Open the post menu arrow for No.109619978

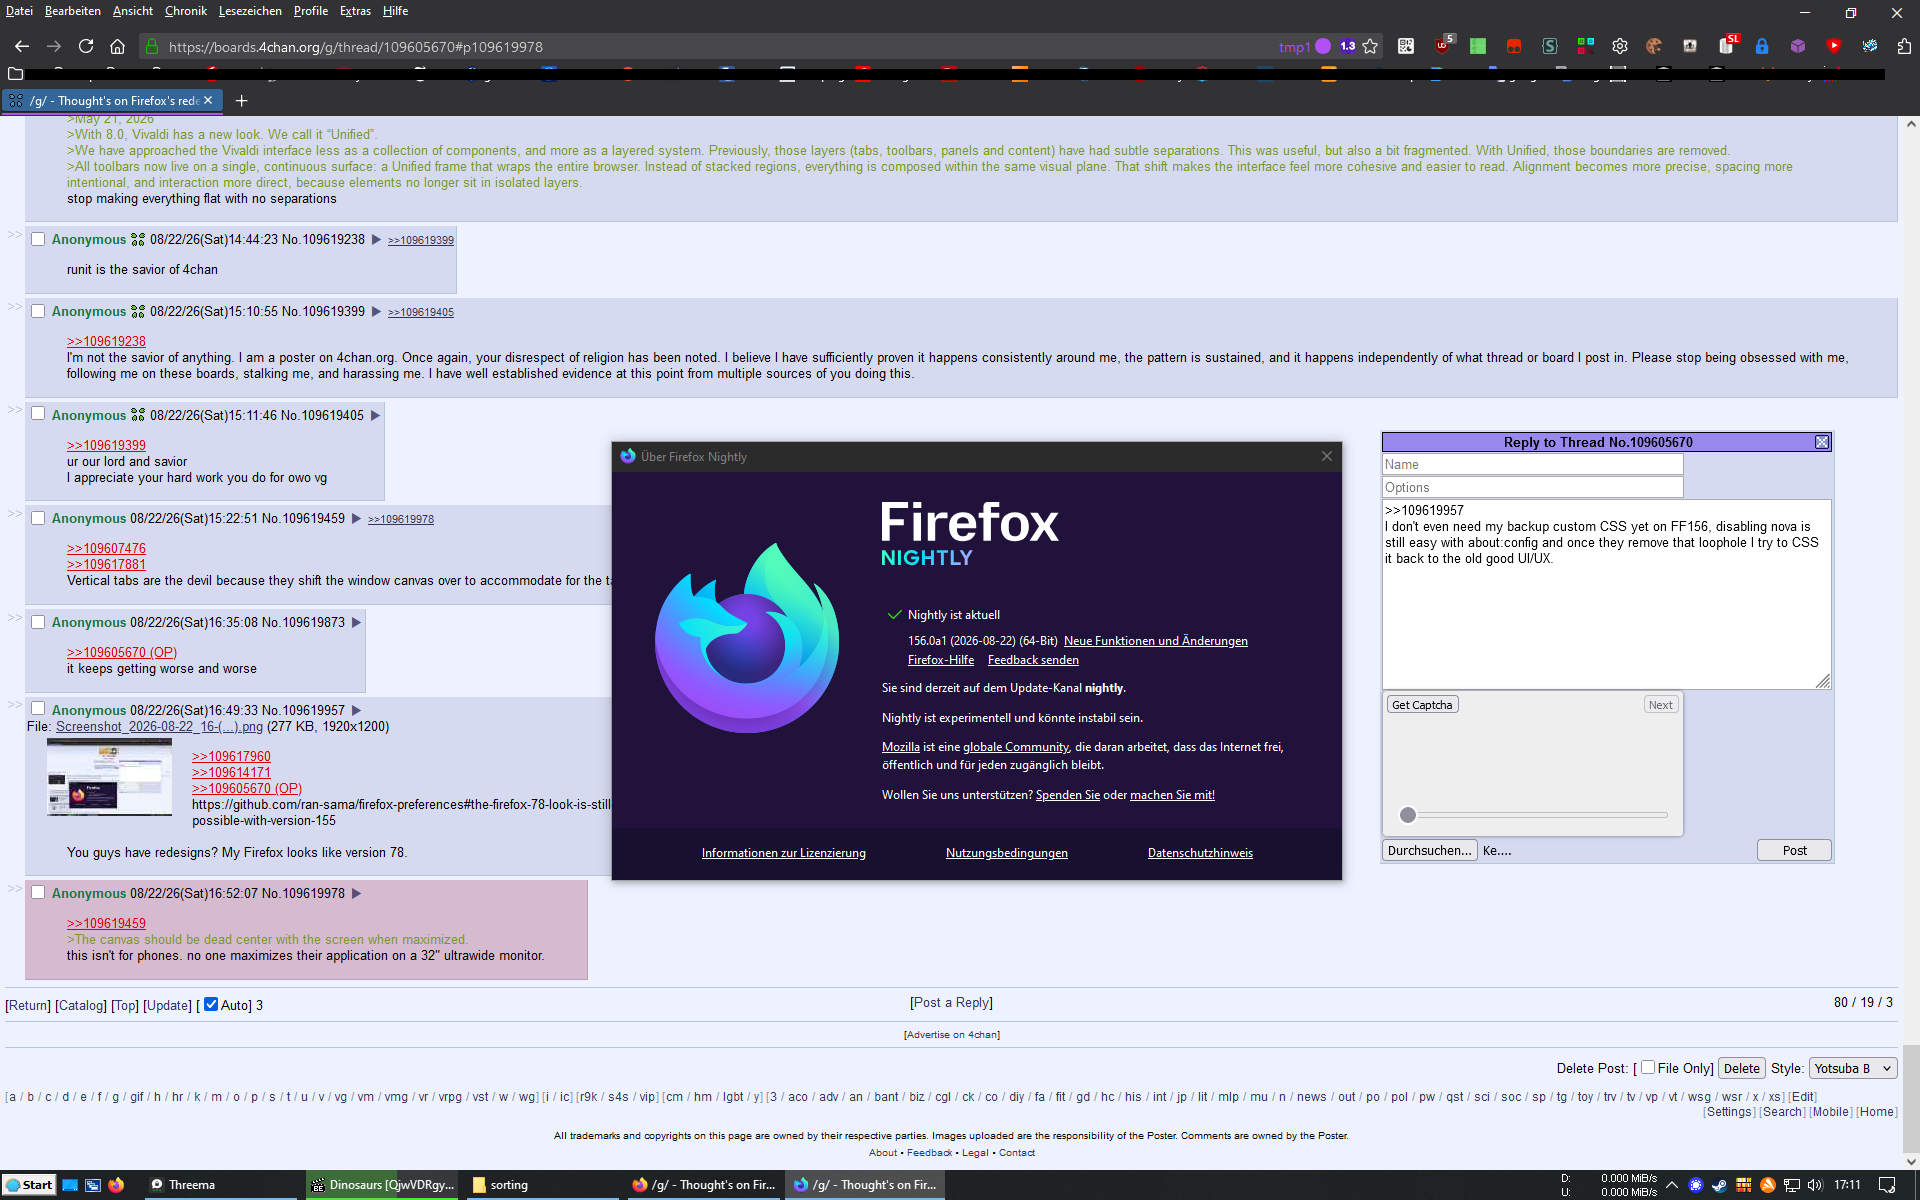[356, 894]
